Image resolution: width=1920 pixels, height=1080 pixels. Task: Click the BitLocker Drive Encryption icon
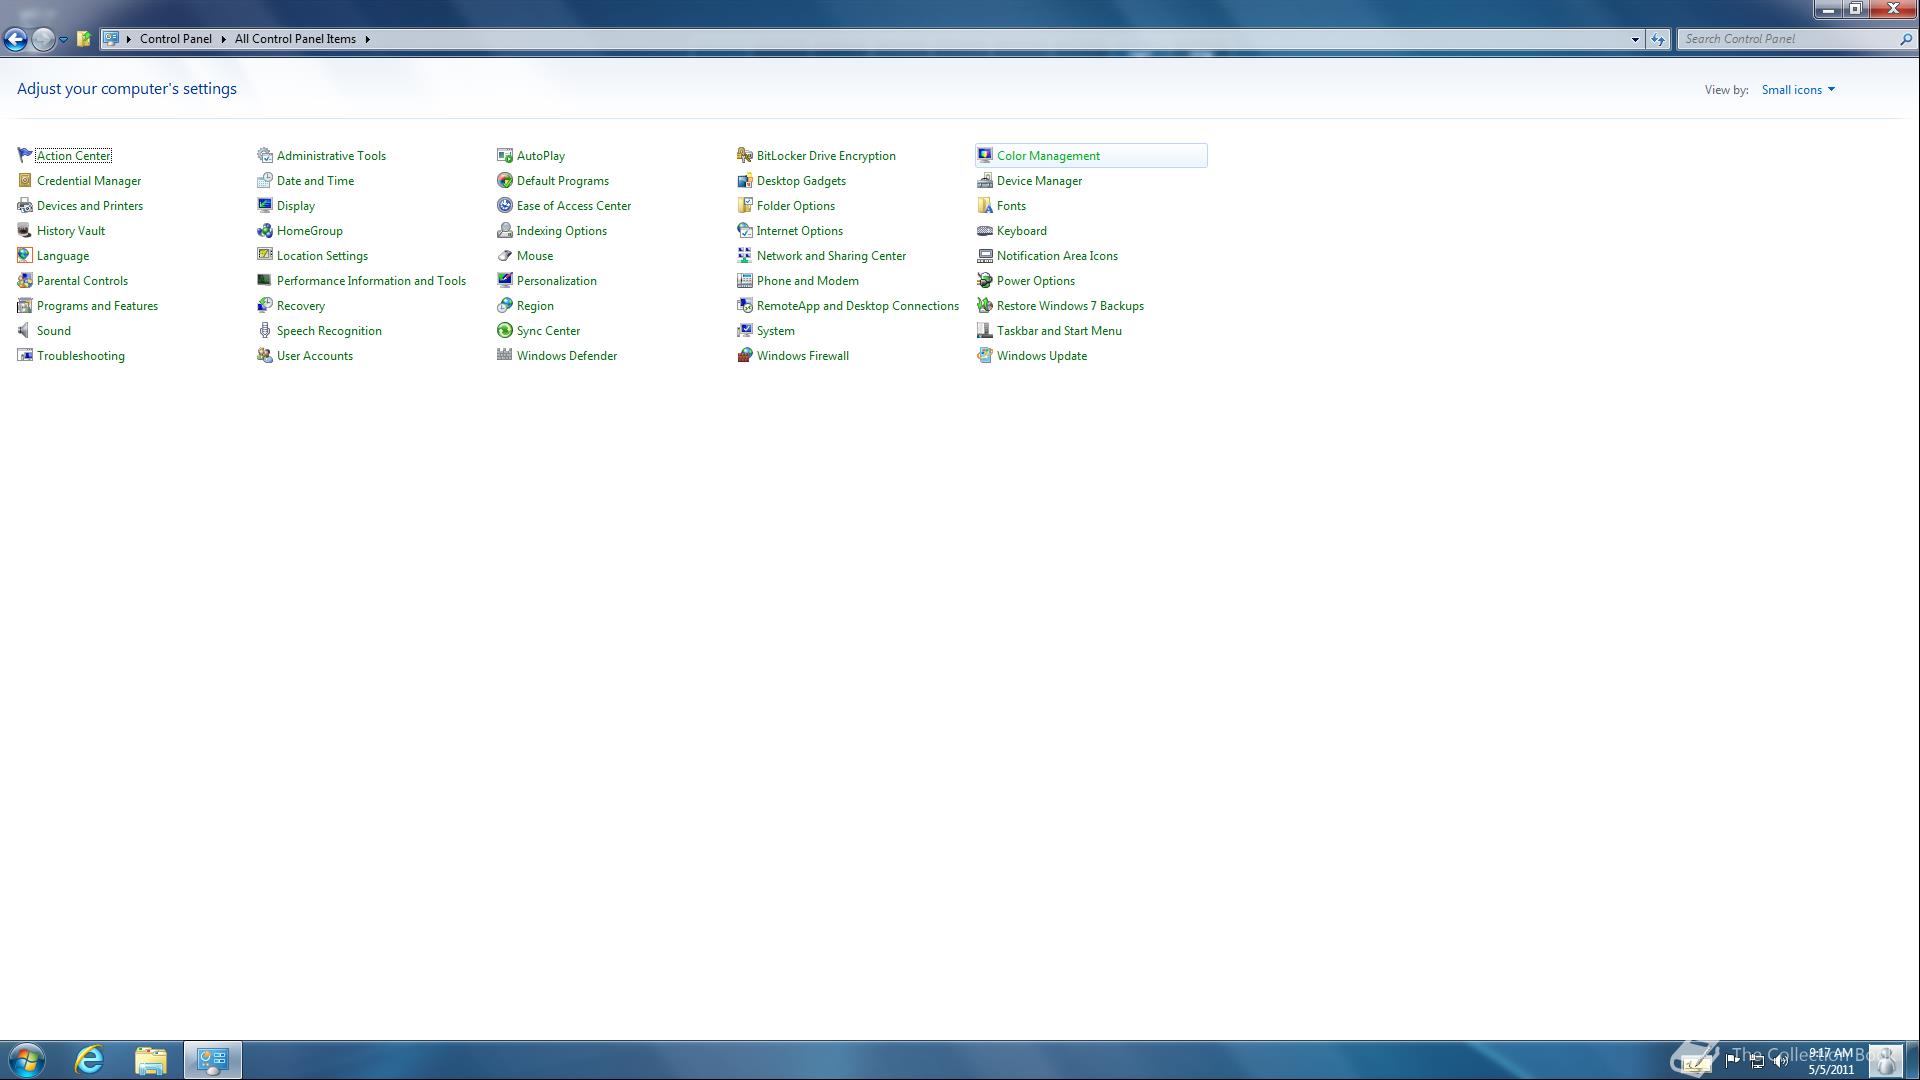click(745, 155)
